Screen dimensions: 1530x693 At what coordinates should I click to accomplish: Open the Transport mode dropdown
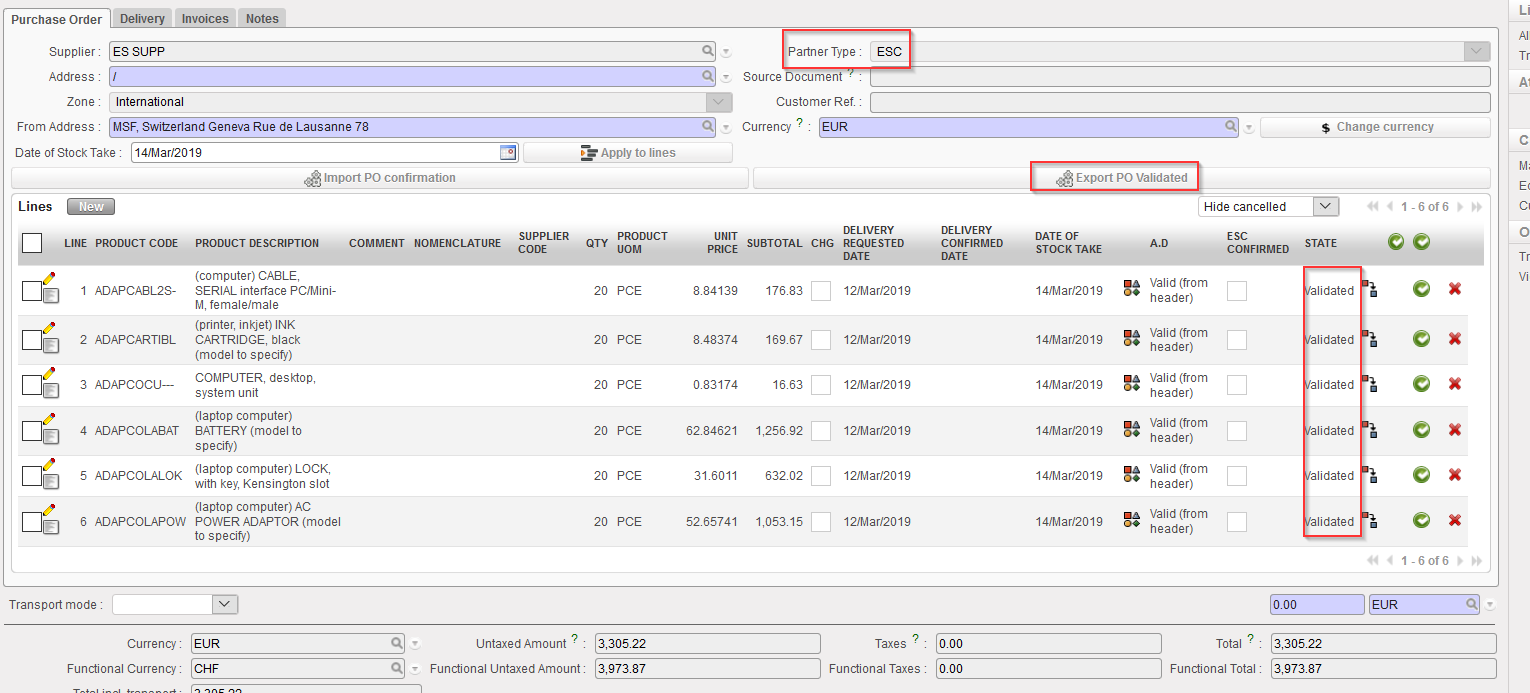(x=225, y=604)
